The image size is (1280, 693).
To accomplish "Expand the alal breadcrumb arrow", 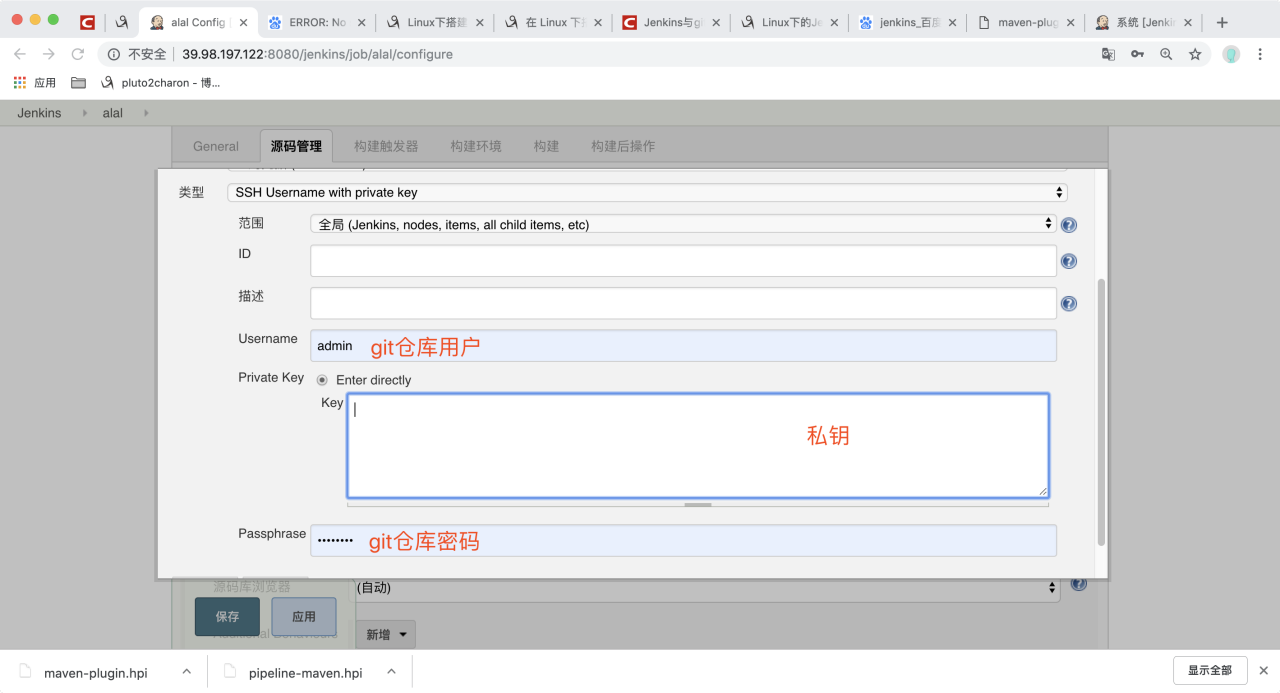I will (x=146, y=113).
